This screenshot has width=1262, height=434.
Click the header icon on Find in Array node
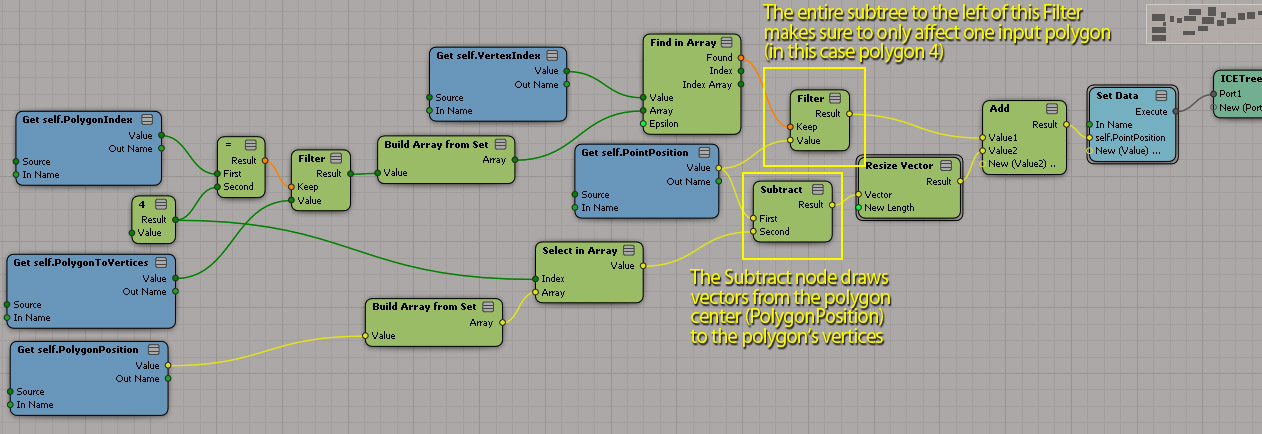coord(726,42)
